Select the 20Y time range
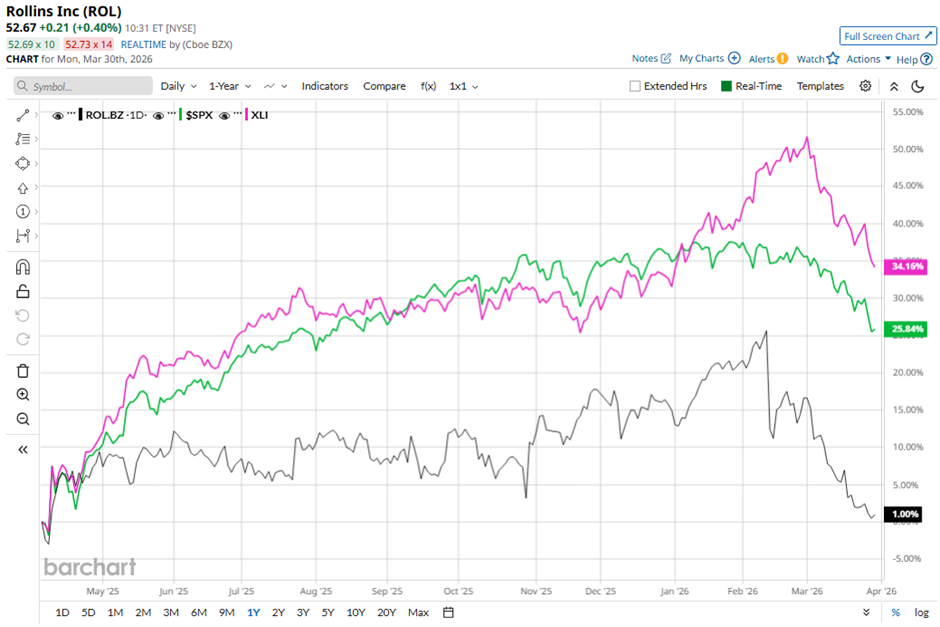This screenshot has height=627, width=940. (x=387, y=613)
